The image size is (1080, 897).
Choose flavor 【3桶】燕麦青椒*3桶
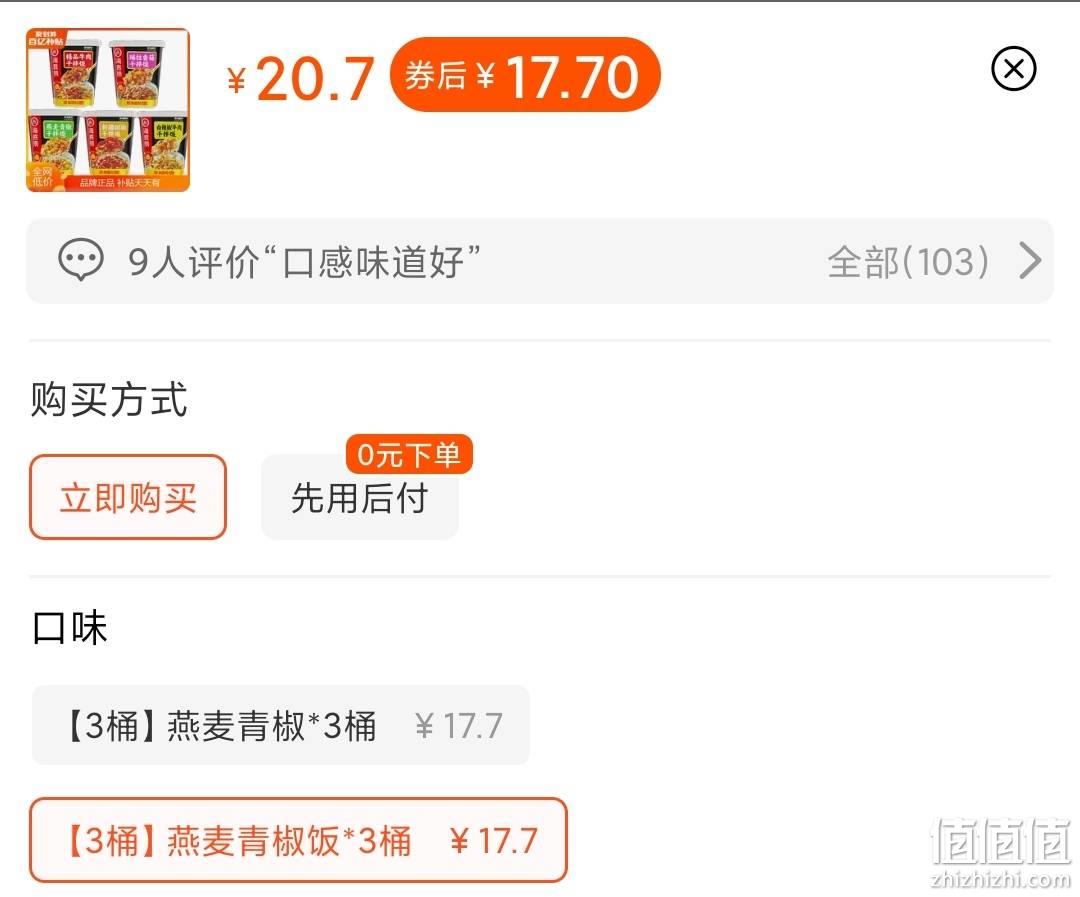pyautogui.click(x=280, y=725)
